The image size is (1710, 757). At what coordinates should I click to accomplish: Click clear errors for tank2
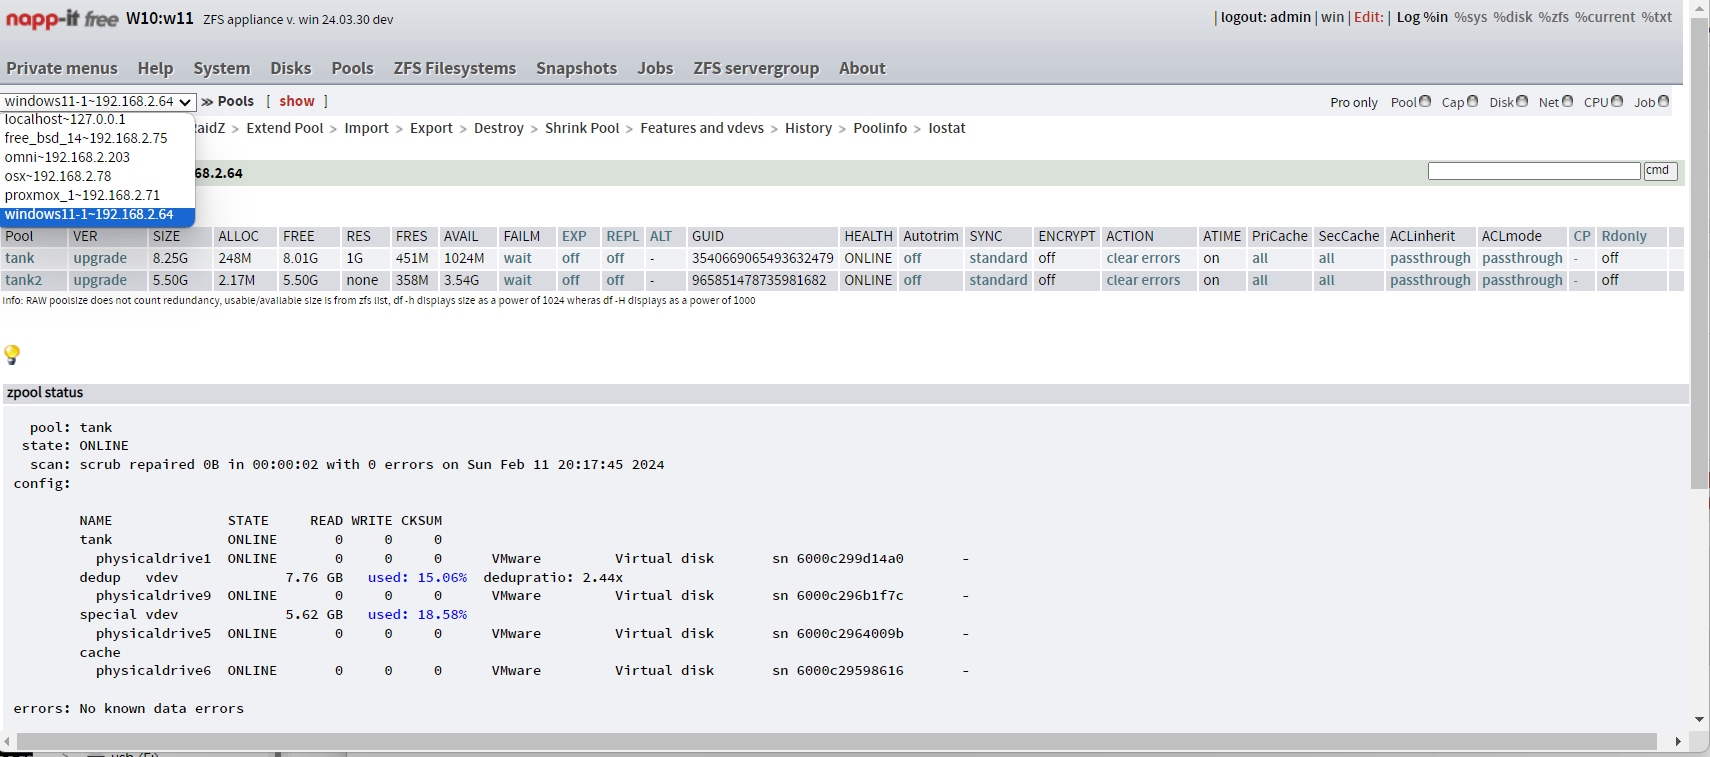click(x=1143, y=280)
